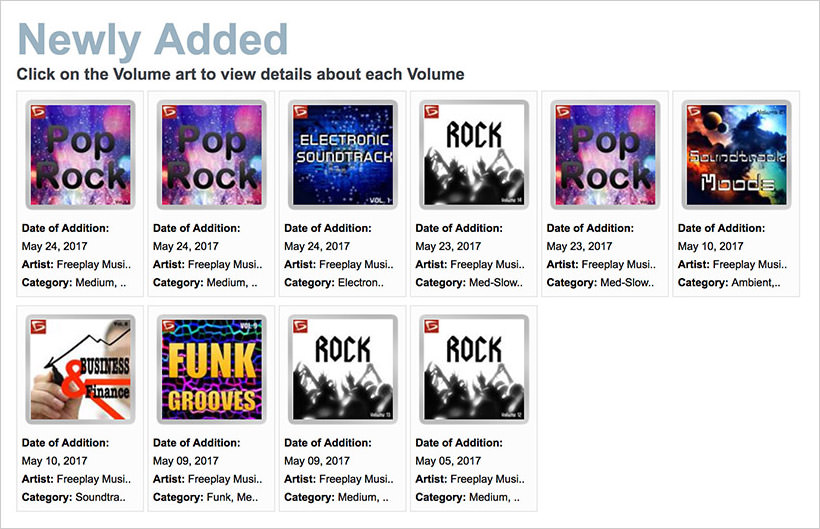This screenshot has height=529, width=820.
Task: Select the Rock cover added May 23, 2017
Action: pyautogui.click(x=474, y=155)
